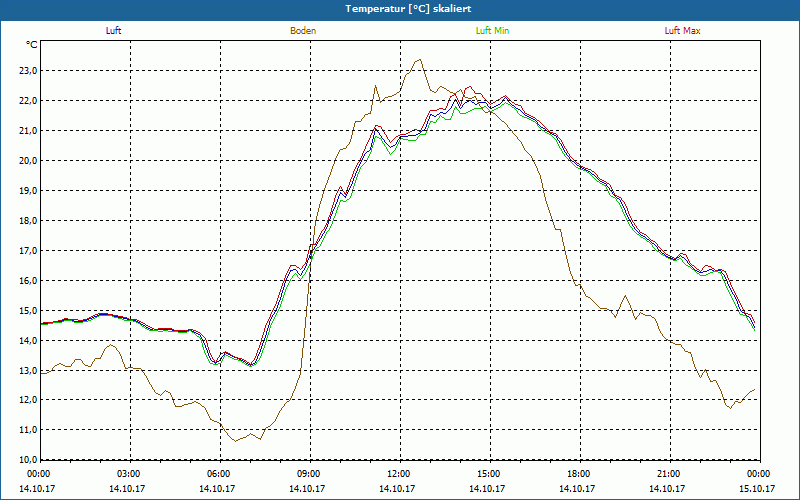The image size is (800, 500).
Task: Click the 22,0 y-axis value
Action: (x=28, y=101)
